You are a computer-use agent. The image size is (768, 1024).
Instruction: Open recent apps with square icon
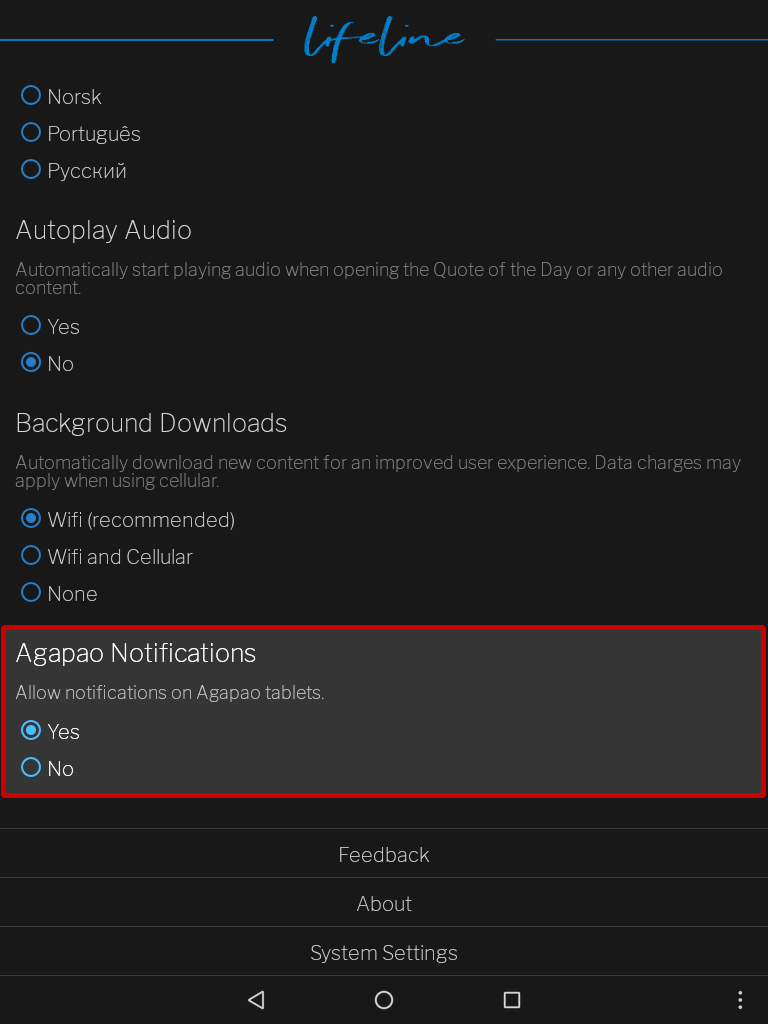coord(512,999)
